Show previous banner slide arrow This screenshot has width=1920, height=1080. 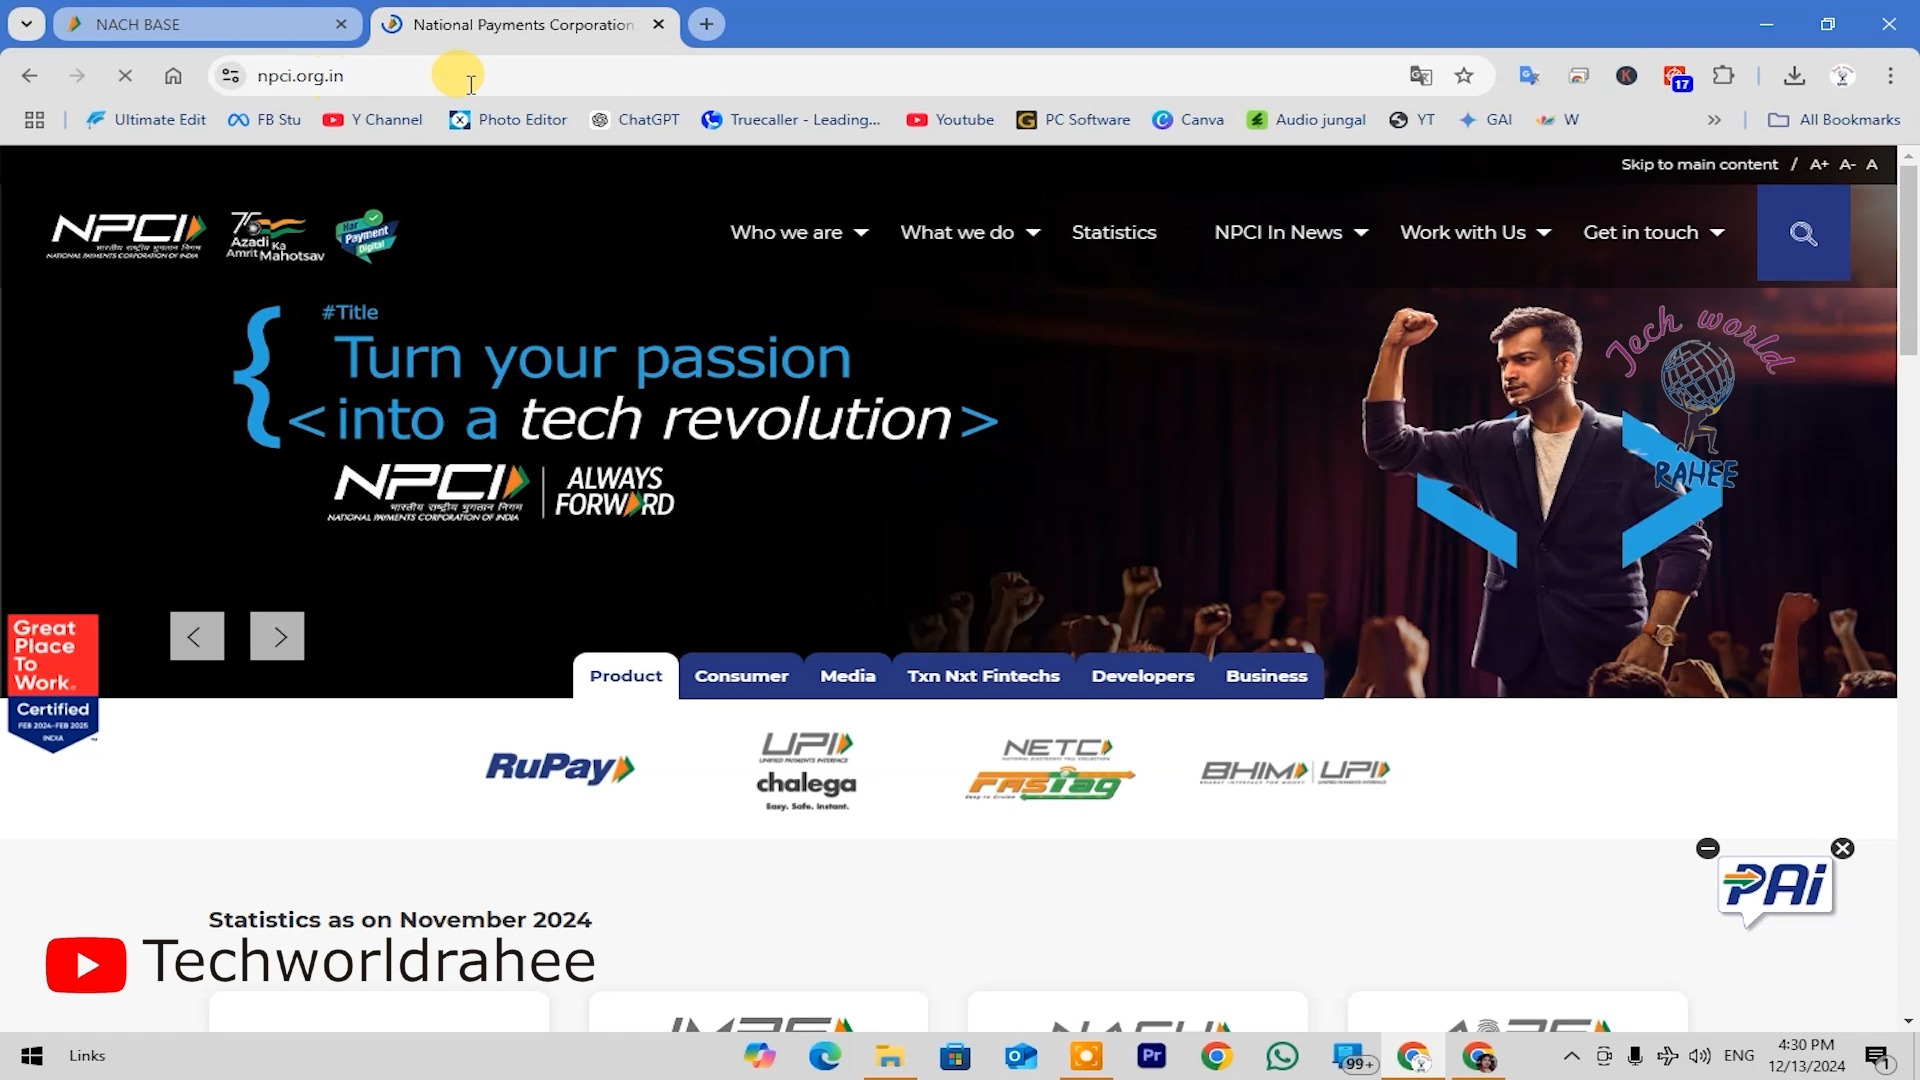197,636
